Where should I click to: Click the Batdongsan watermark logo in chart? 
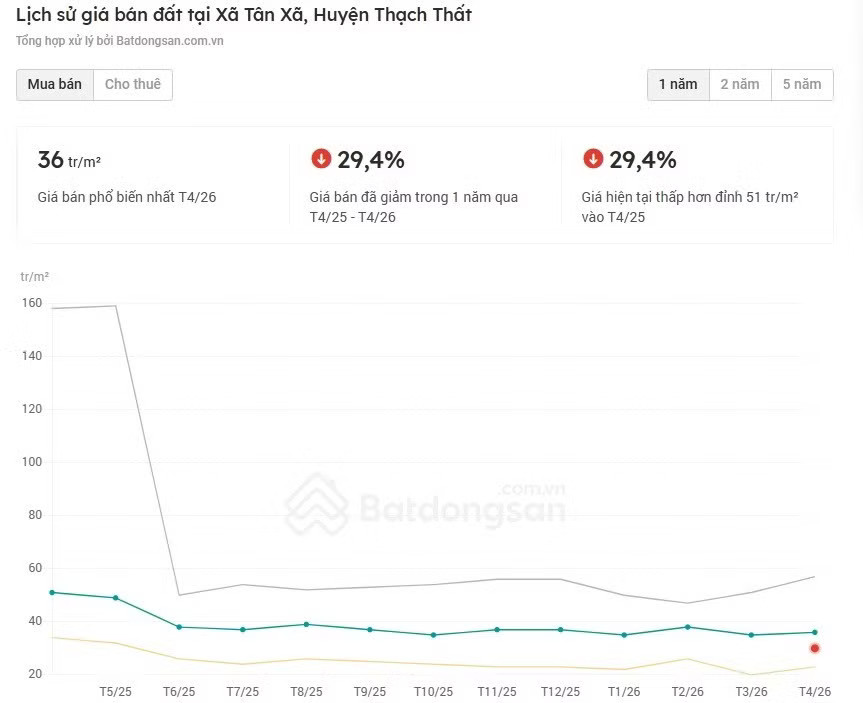click(425, 504)
